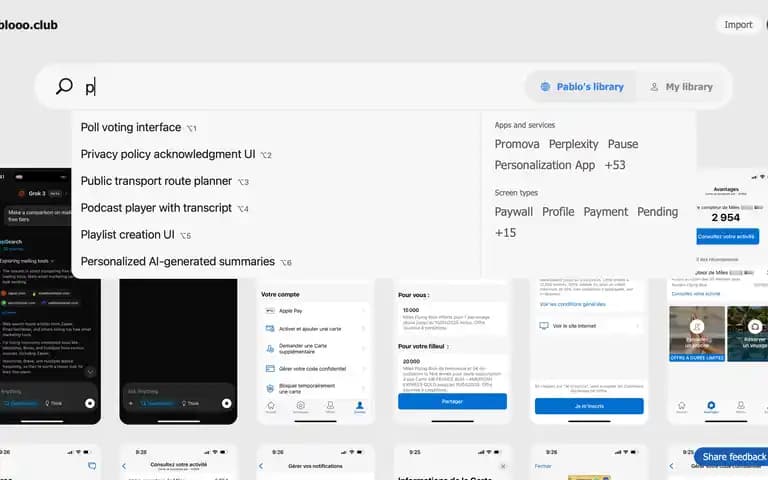Click the 'Voir le site internet' row

(x=589, y=326)
